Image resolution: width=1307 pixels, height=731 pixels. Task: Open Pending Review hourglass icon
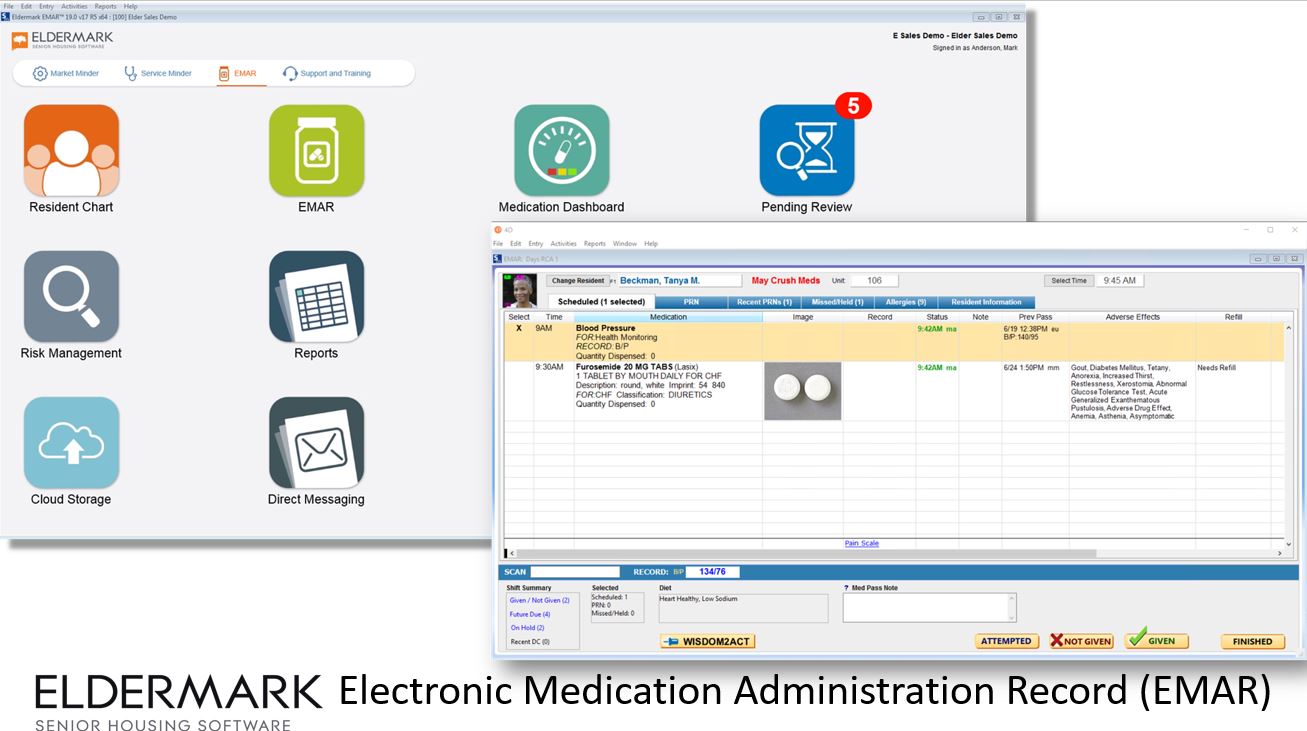pyautogui.click(x=807, y=151)
